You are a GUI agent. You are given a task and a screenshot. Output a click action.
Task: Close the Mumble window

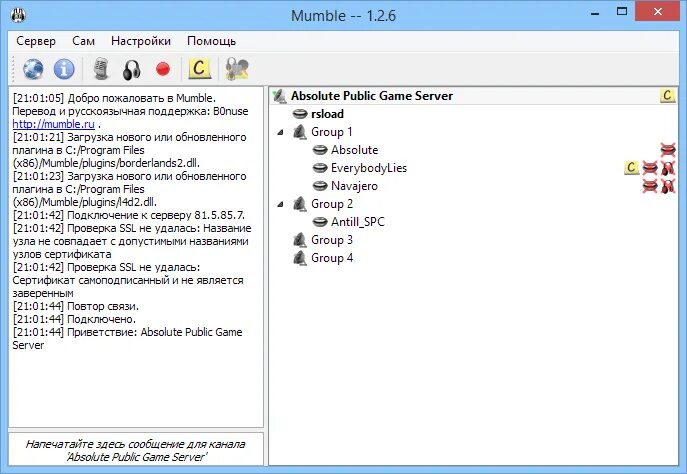click(x=658, y=12)
